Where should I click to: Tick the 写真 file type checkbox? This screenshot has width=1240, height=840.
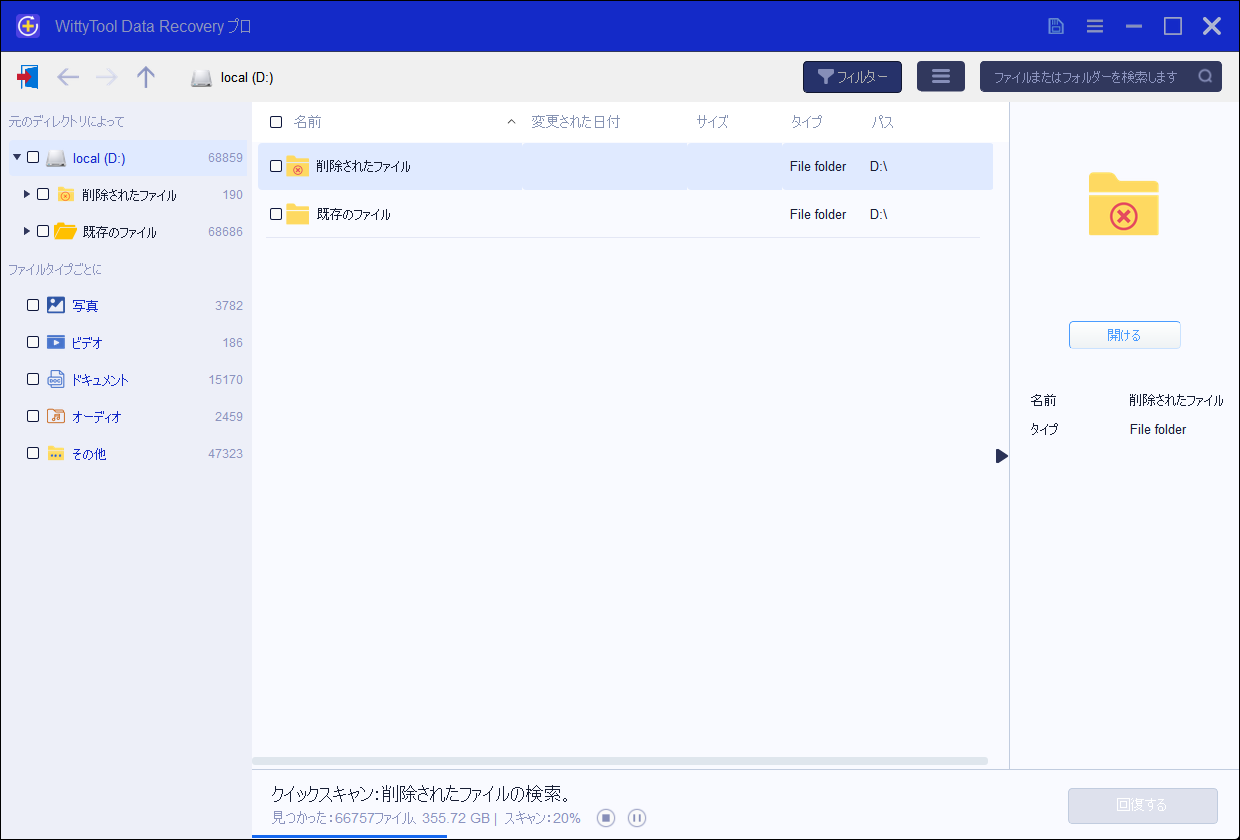point(33,305)
